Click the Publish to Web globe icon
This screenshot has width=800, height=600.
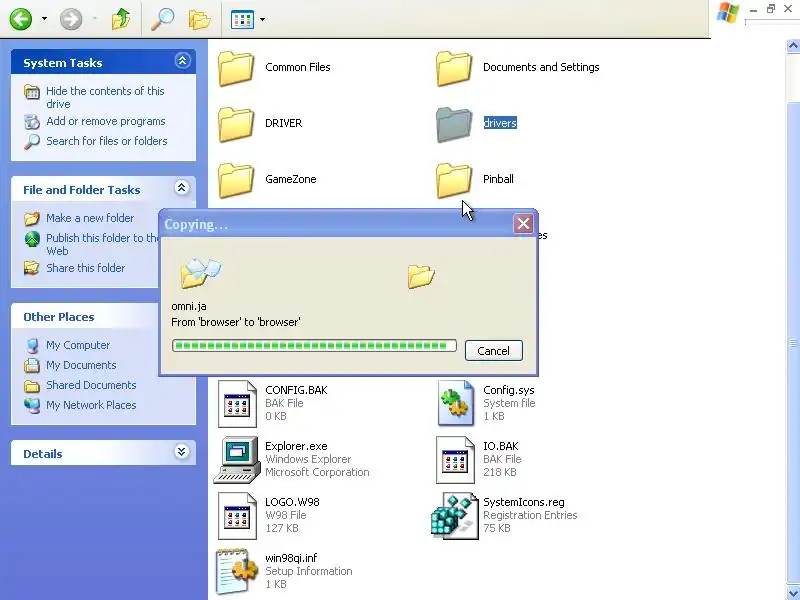point(32,239)
